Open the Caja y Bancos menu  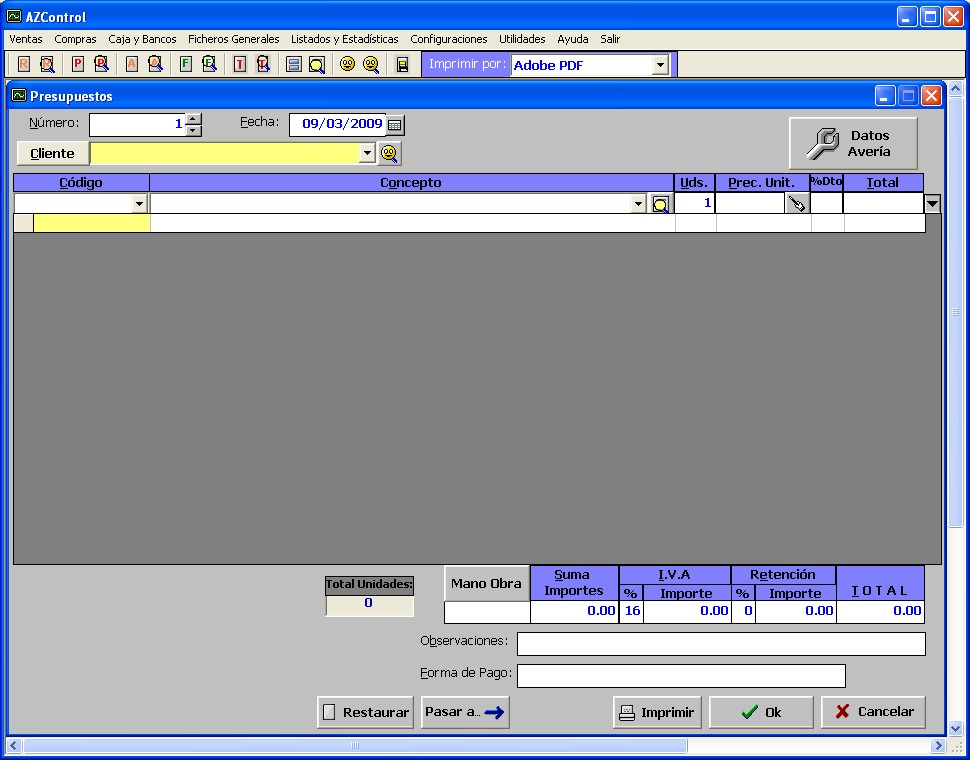click(x=142, y=39)
